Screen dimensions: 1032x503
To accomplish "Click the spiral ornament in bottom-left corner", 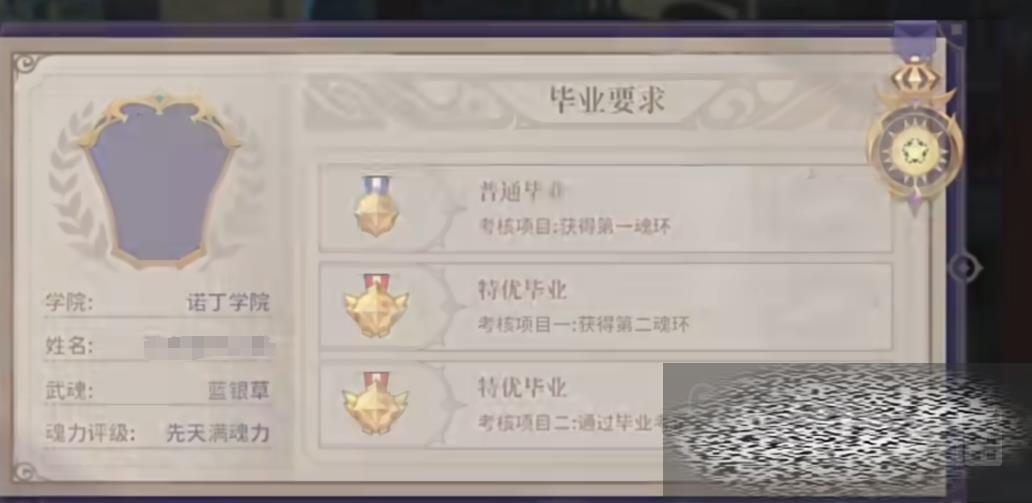I will (26, 471).
